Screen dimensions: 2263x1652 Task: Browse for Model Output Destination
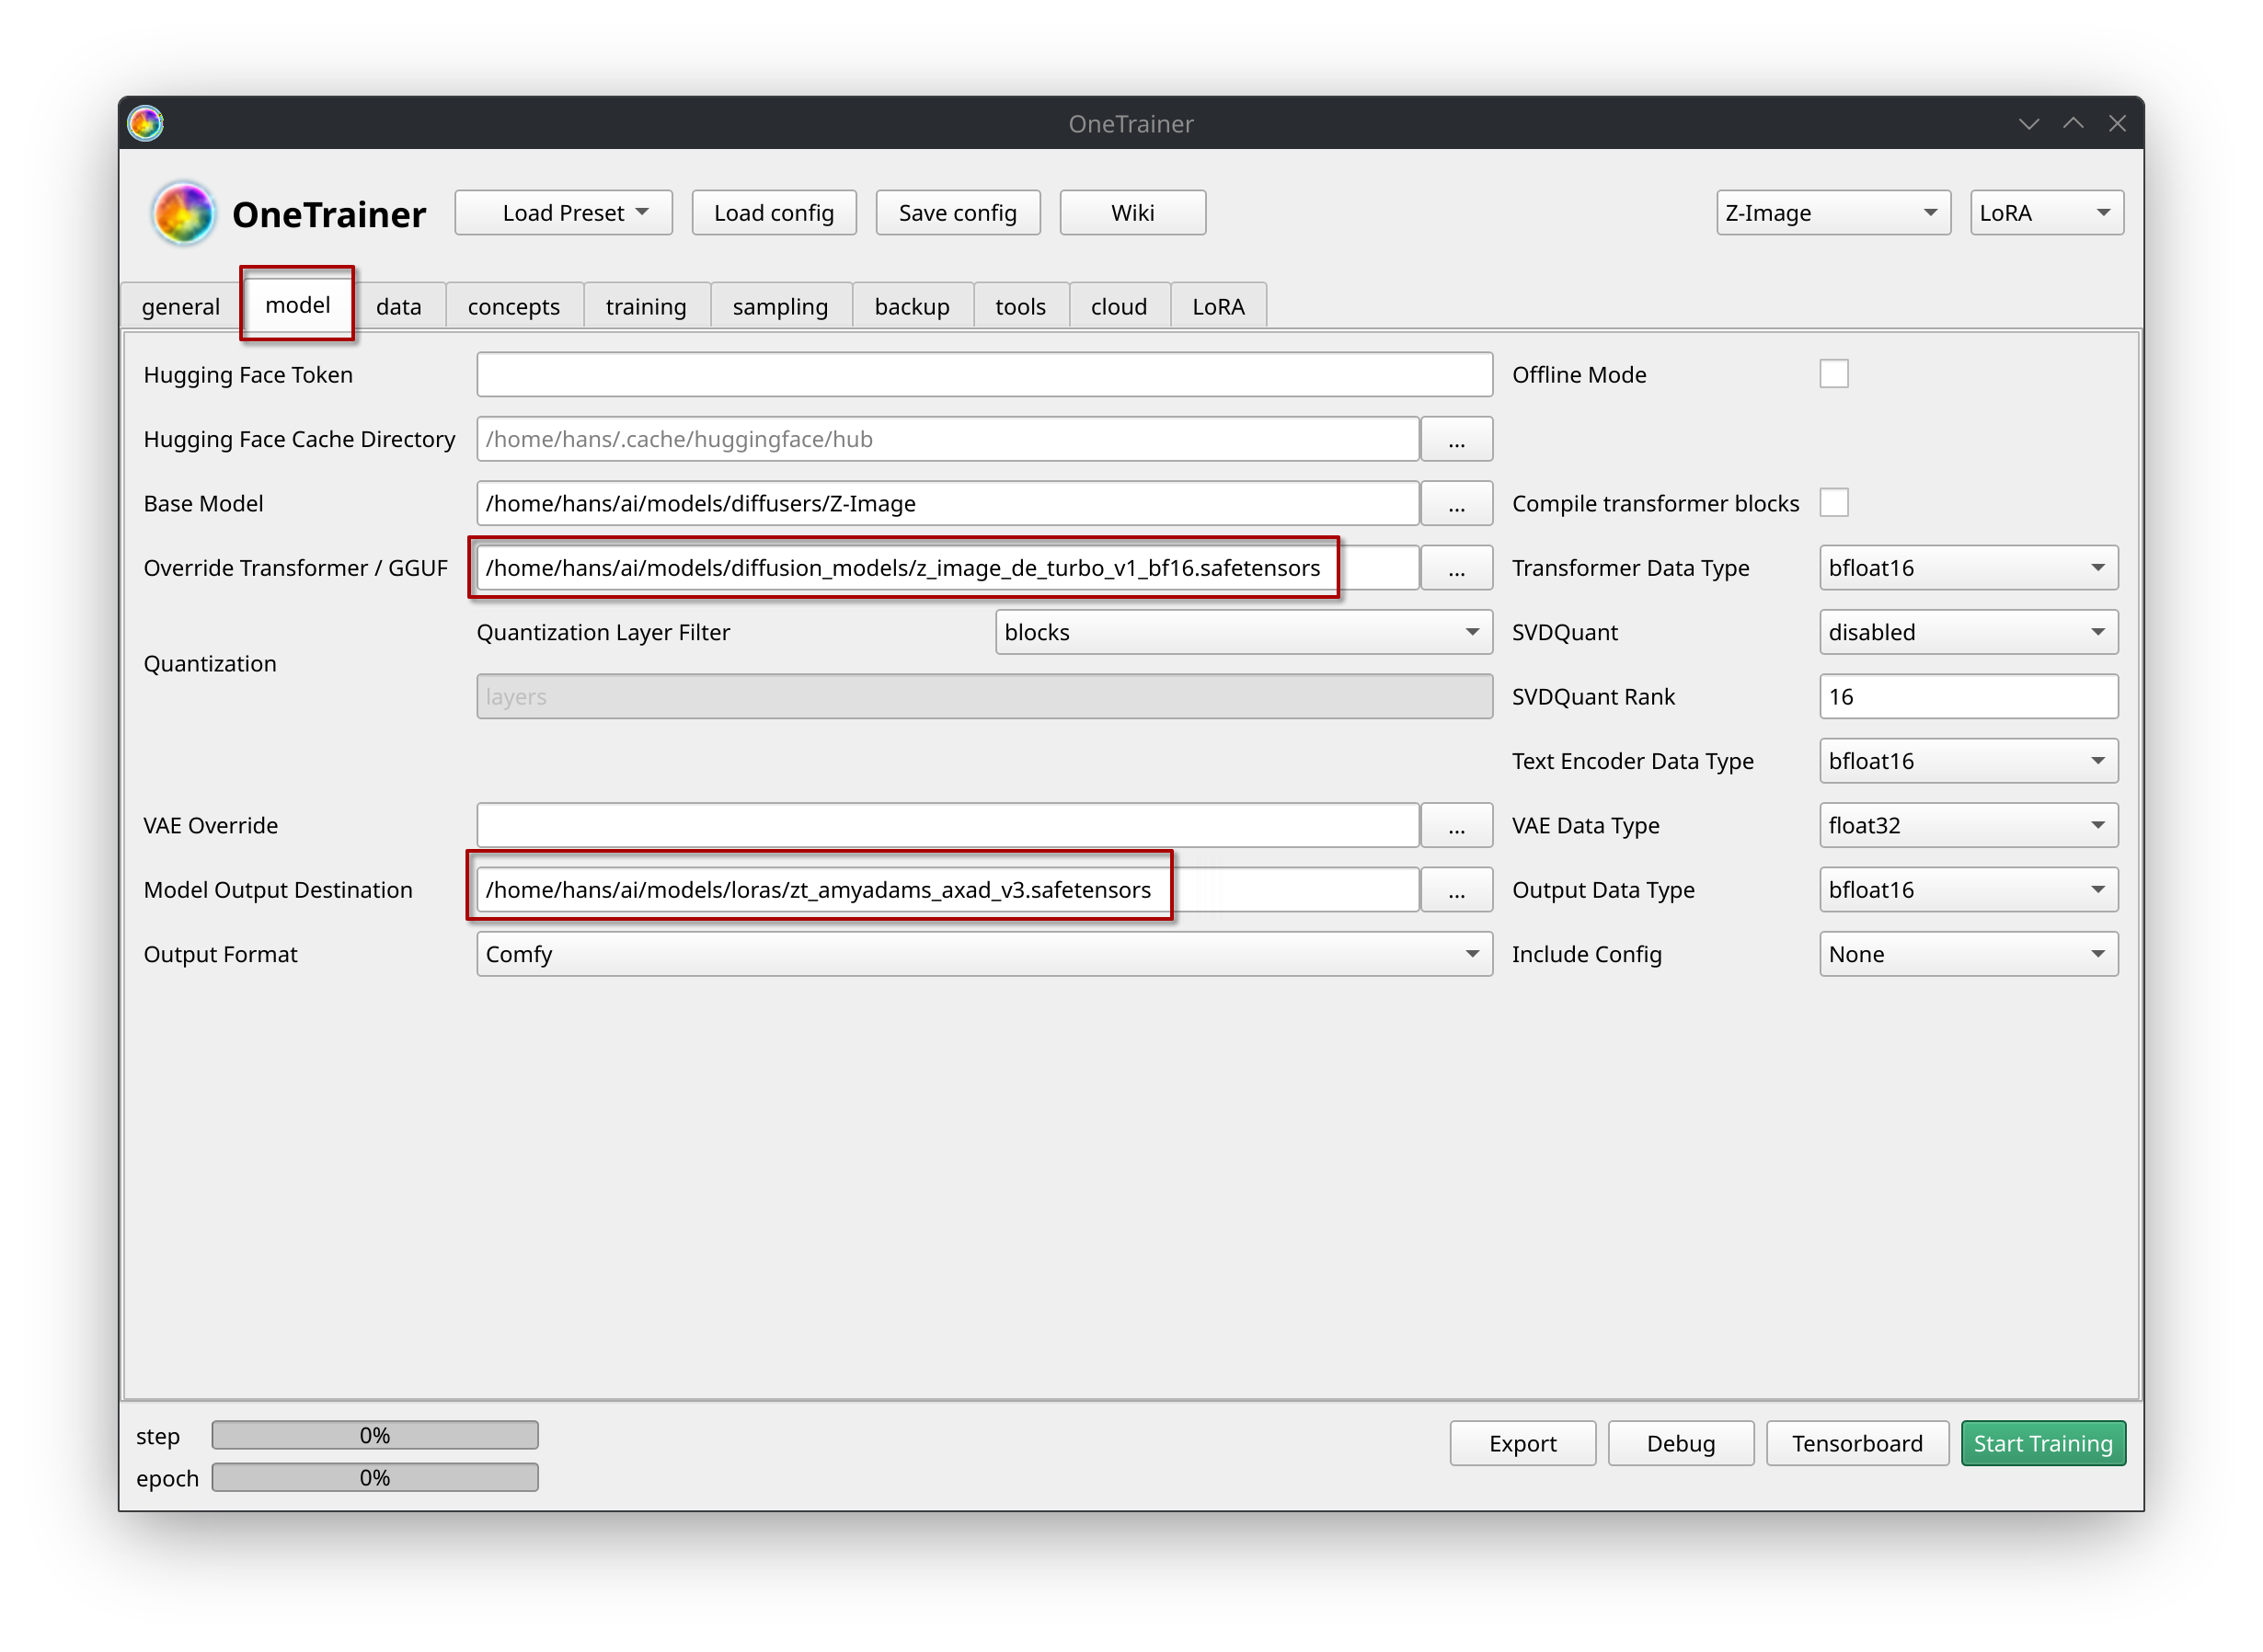pos(1456,890)
